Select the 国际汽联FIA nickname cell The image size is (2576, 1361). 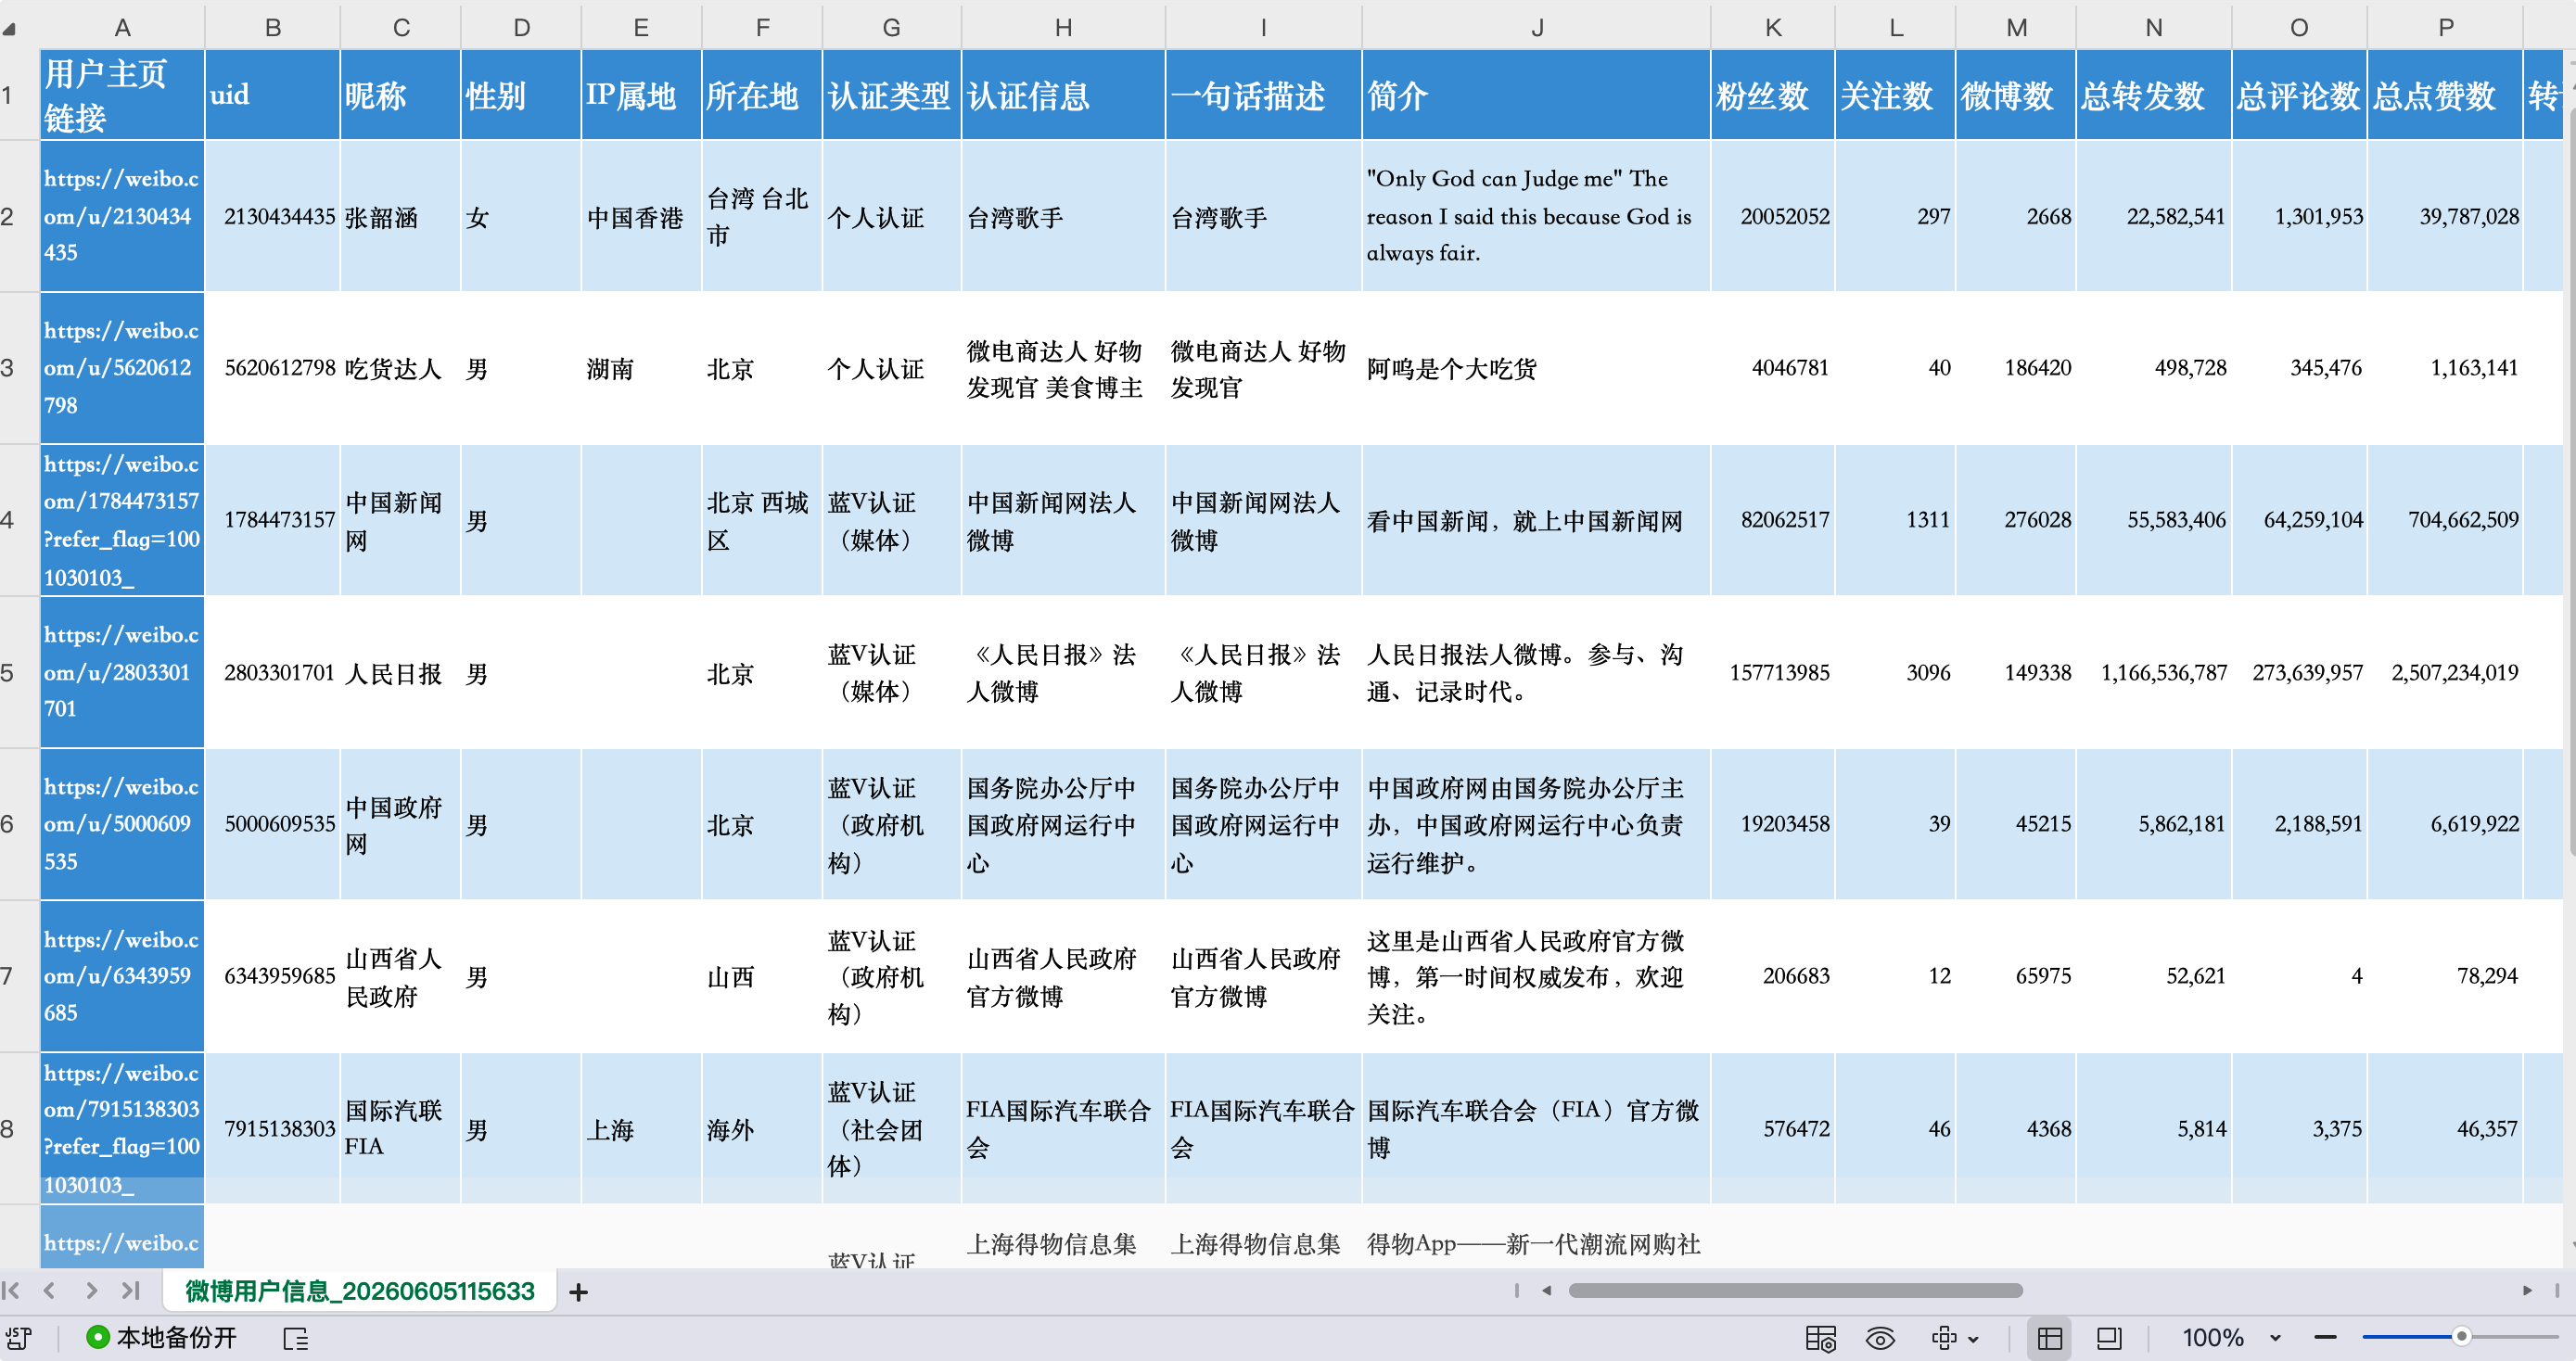[400, 1128]
